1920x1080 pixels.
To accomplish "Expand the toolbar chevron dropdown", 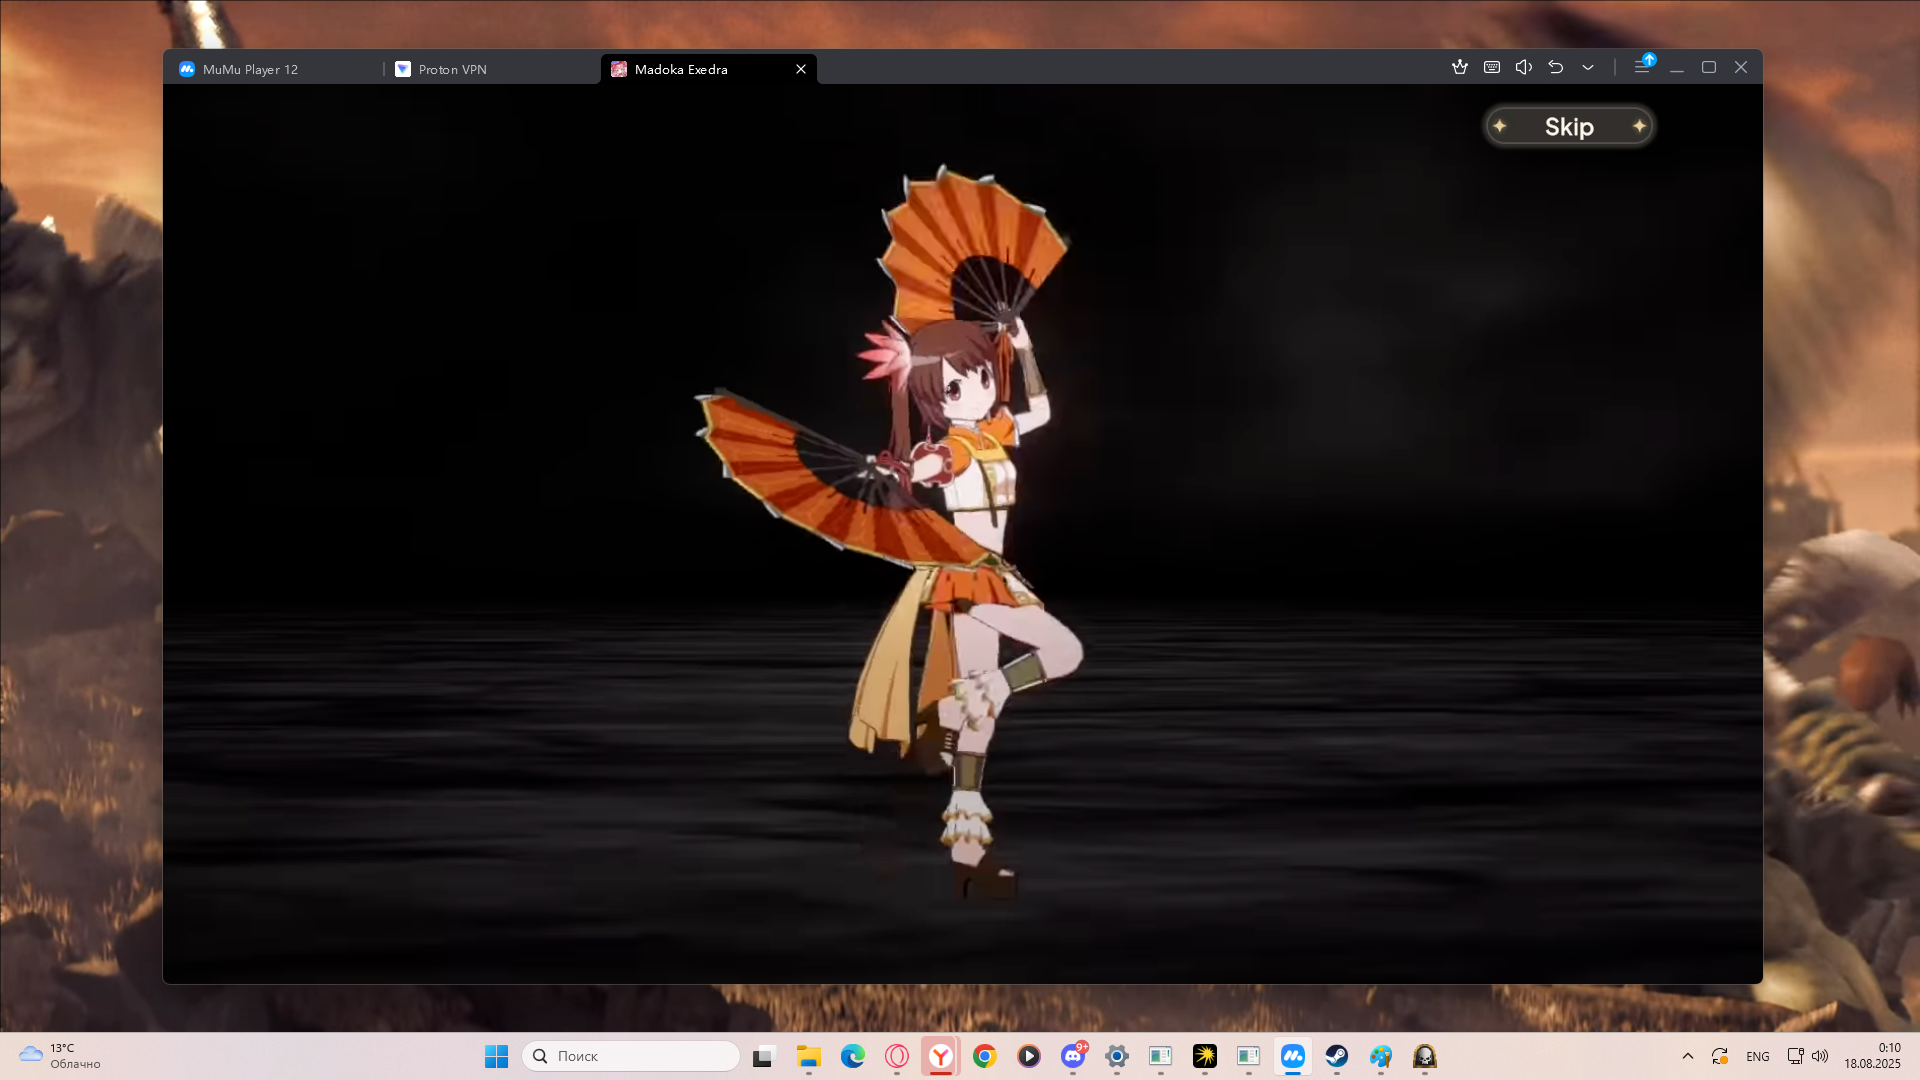I will point(1588,67).
